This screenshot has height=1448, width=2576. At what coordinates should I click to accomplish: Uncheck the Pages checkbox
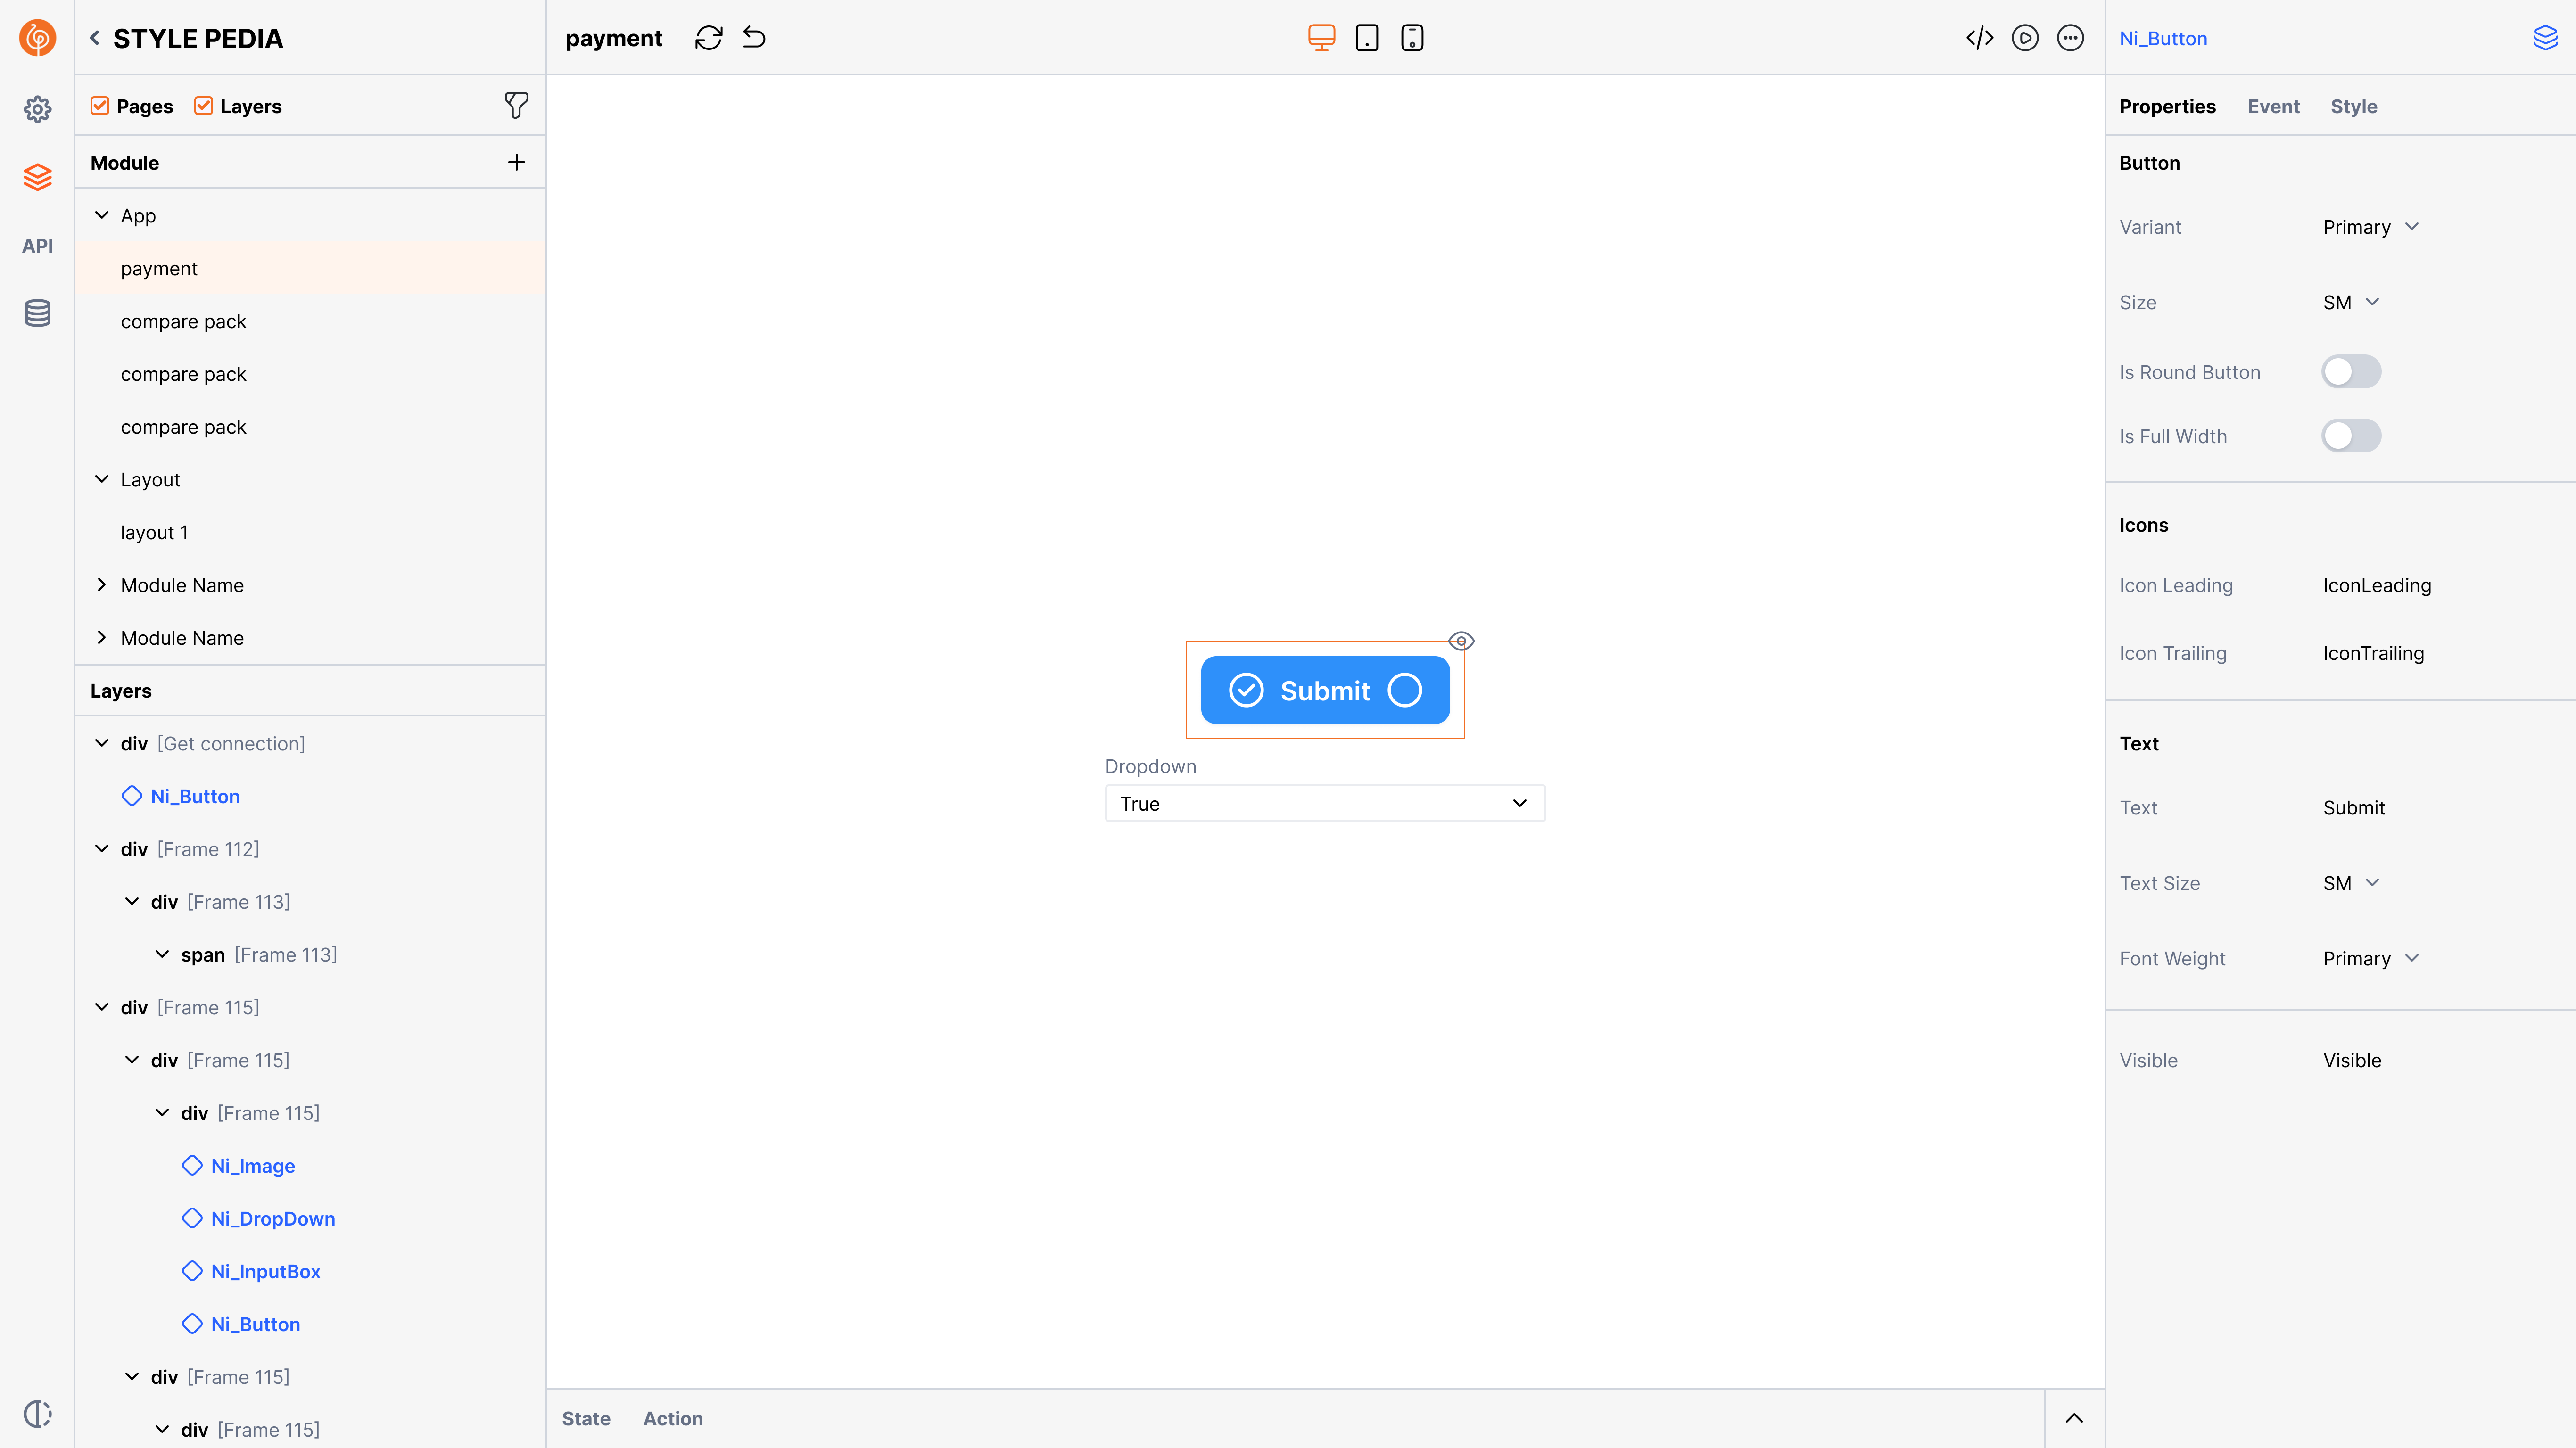tap(100, 106)
